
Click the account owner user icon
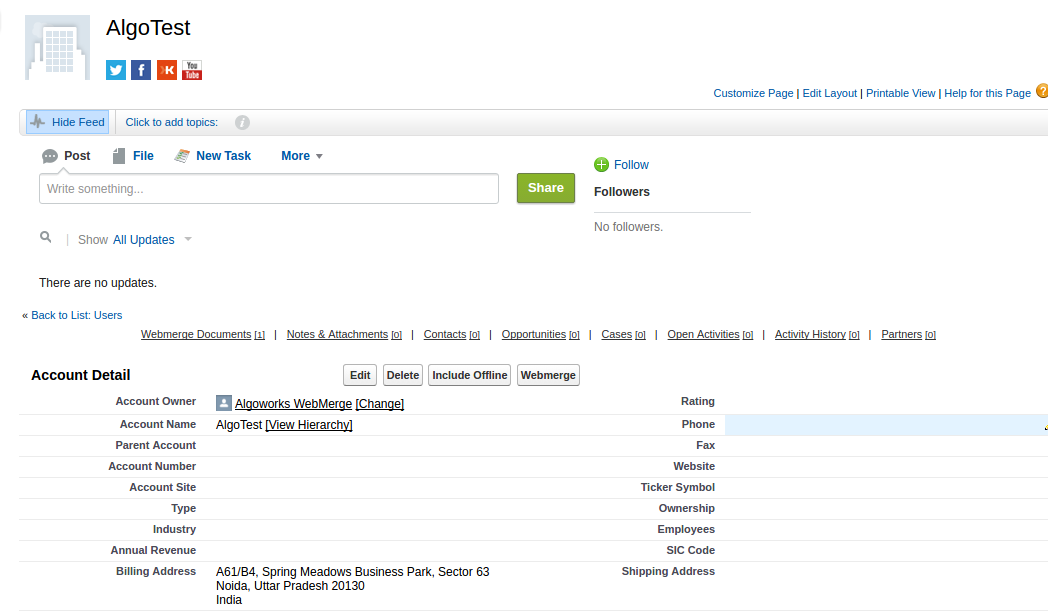tap(224, 403)
